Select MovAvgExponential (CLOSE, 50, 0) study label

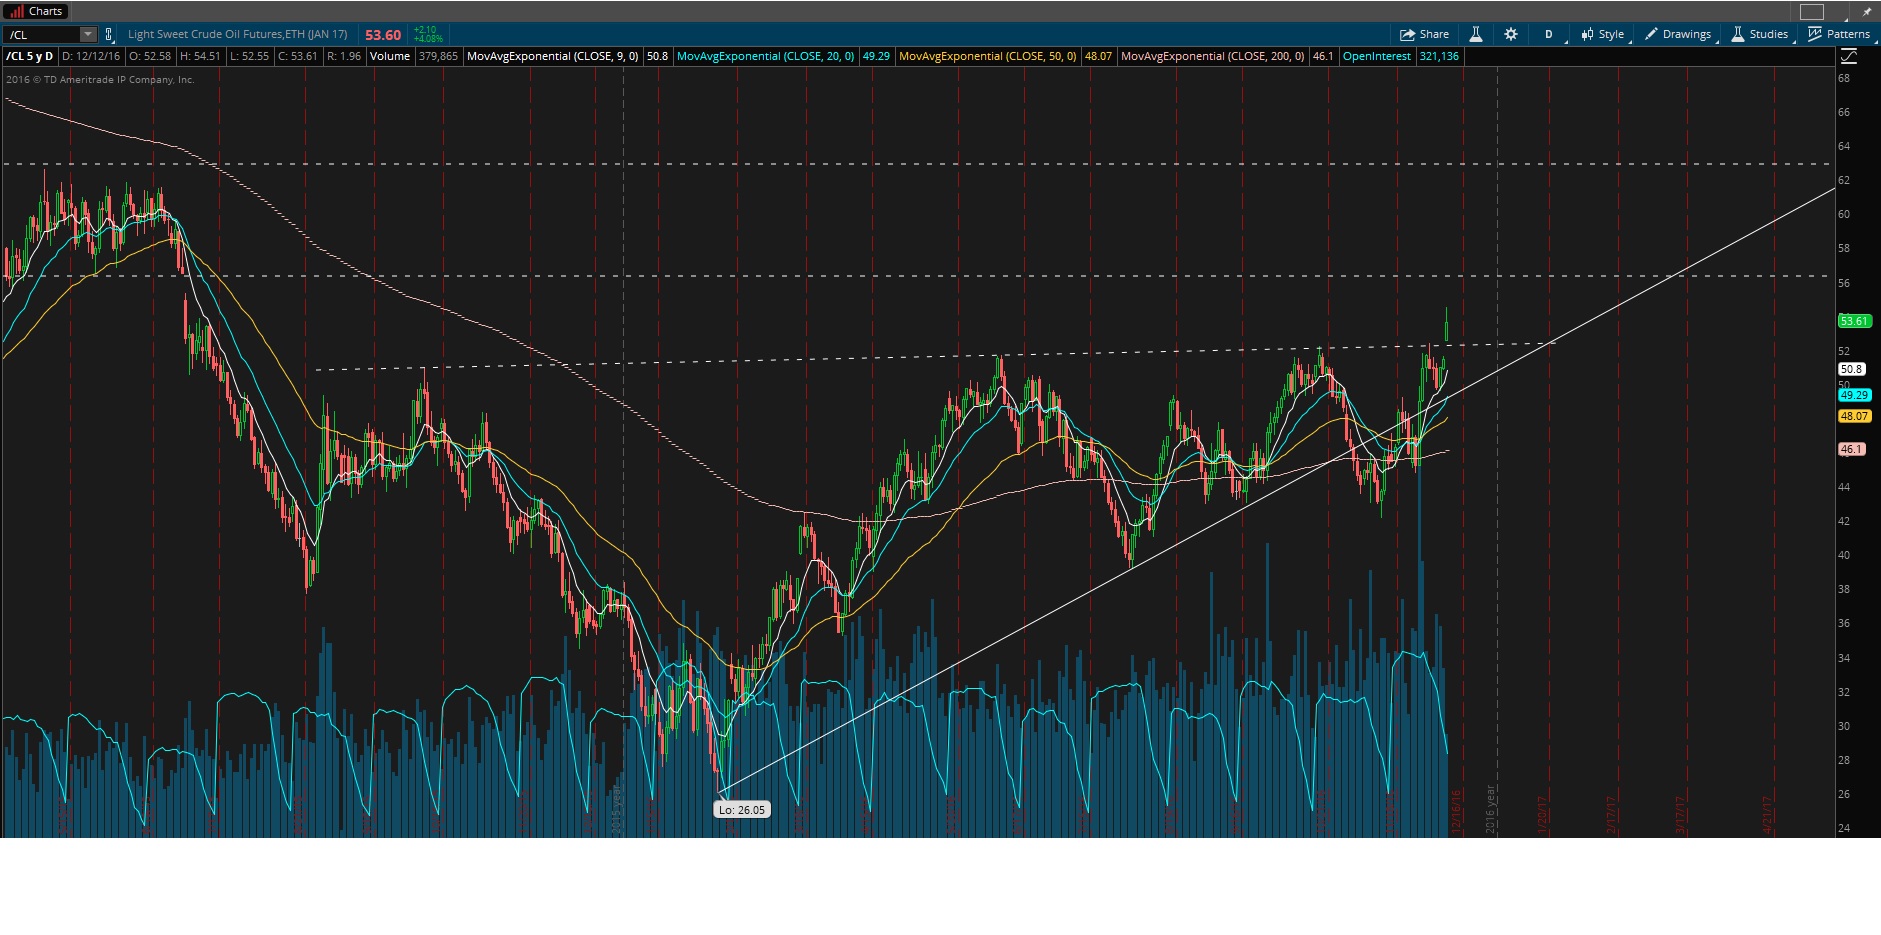click(x=987, y=56)
